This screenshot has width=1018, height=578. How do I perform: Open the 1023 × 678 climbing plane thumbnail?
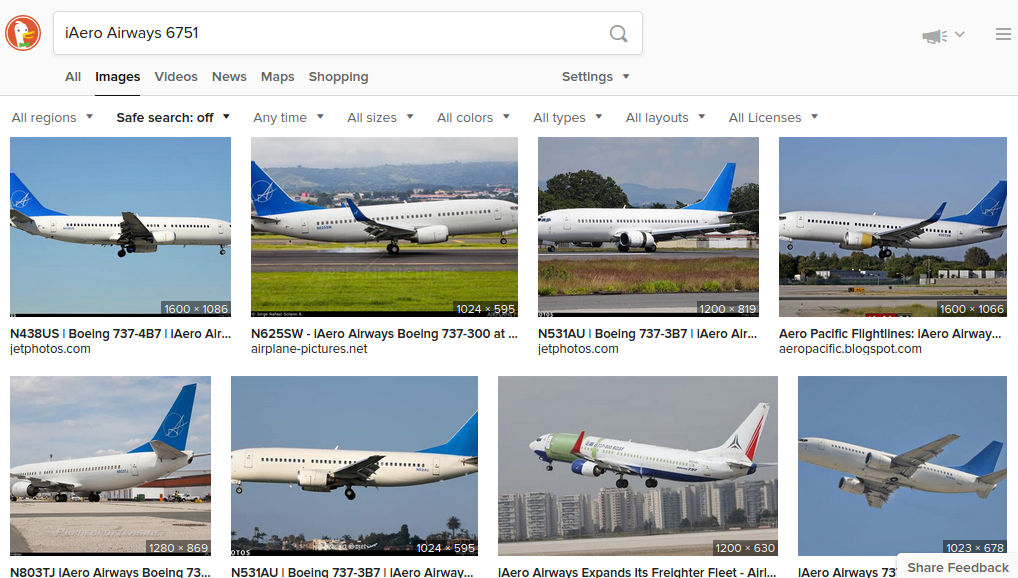pyautogui.click(x=902, y=466)
